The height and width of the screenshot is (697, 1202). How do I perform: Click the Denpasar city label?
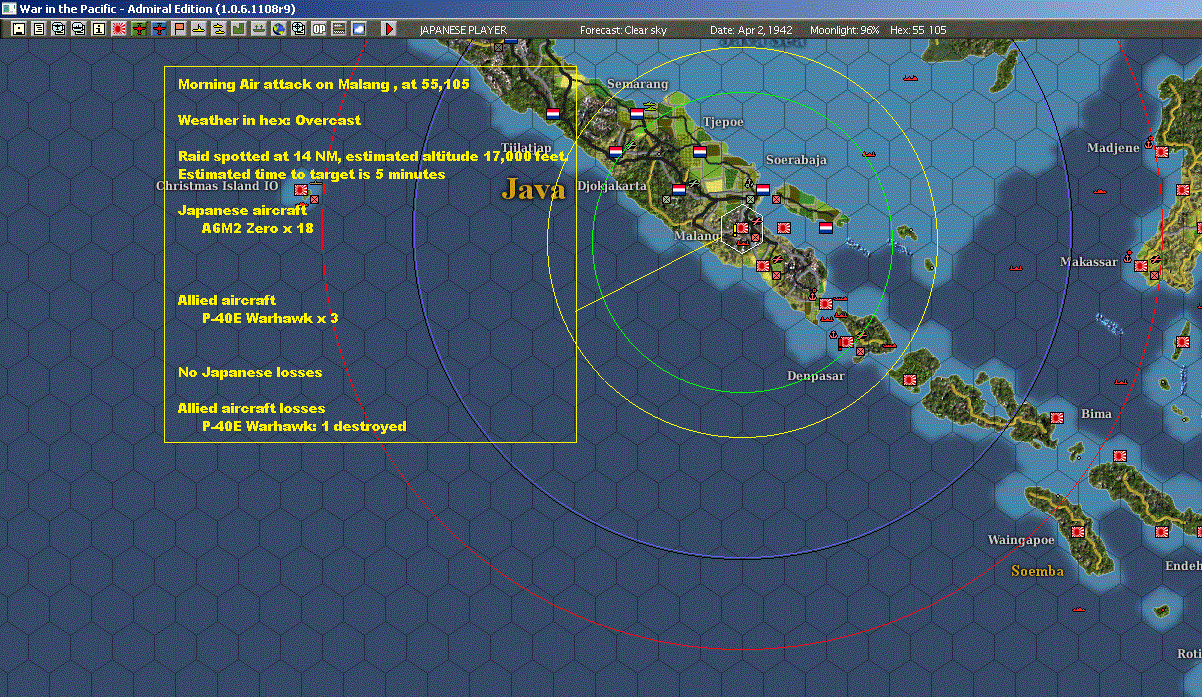816,376
